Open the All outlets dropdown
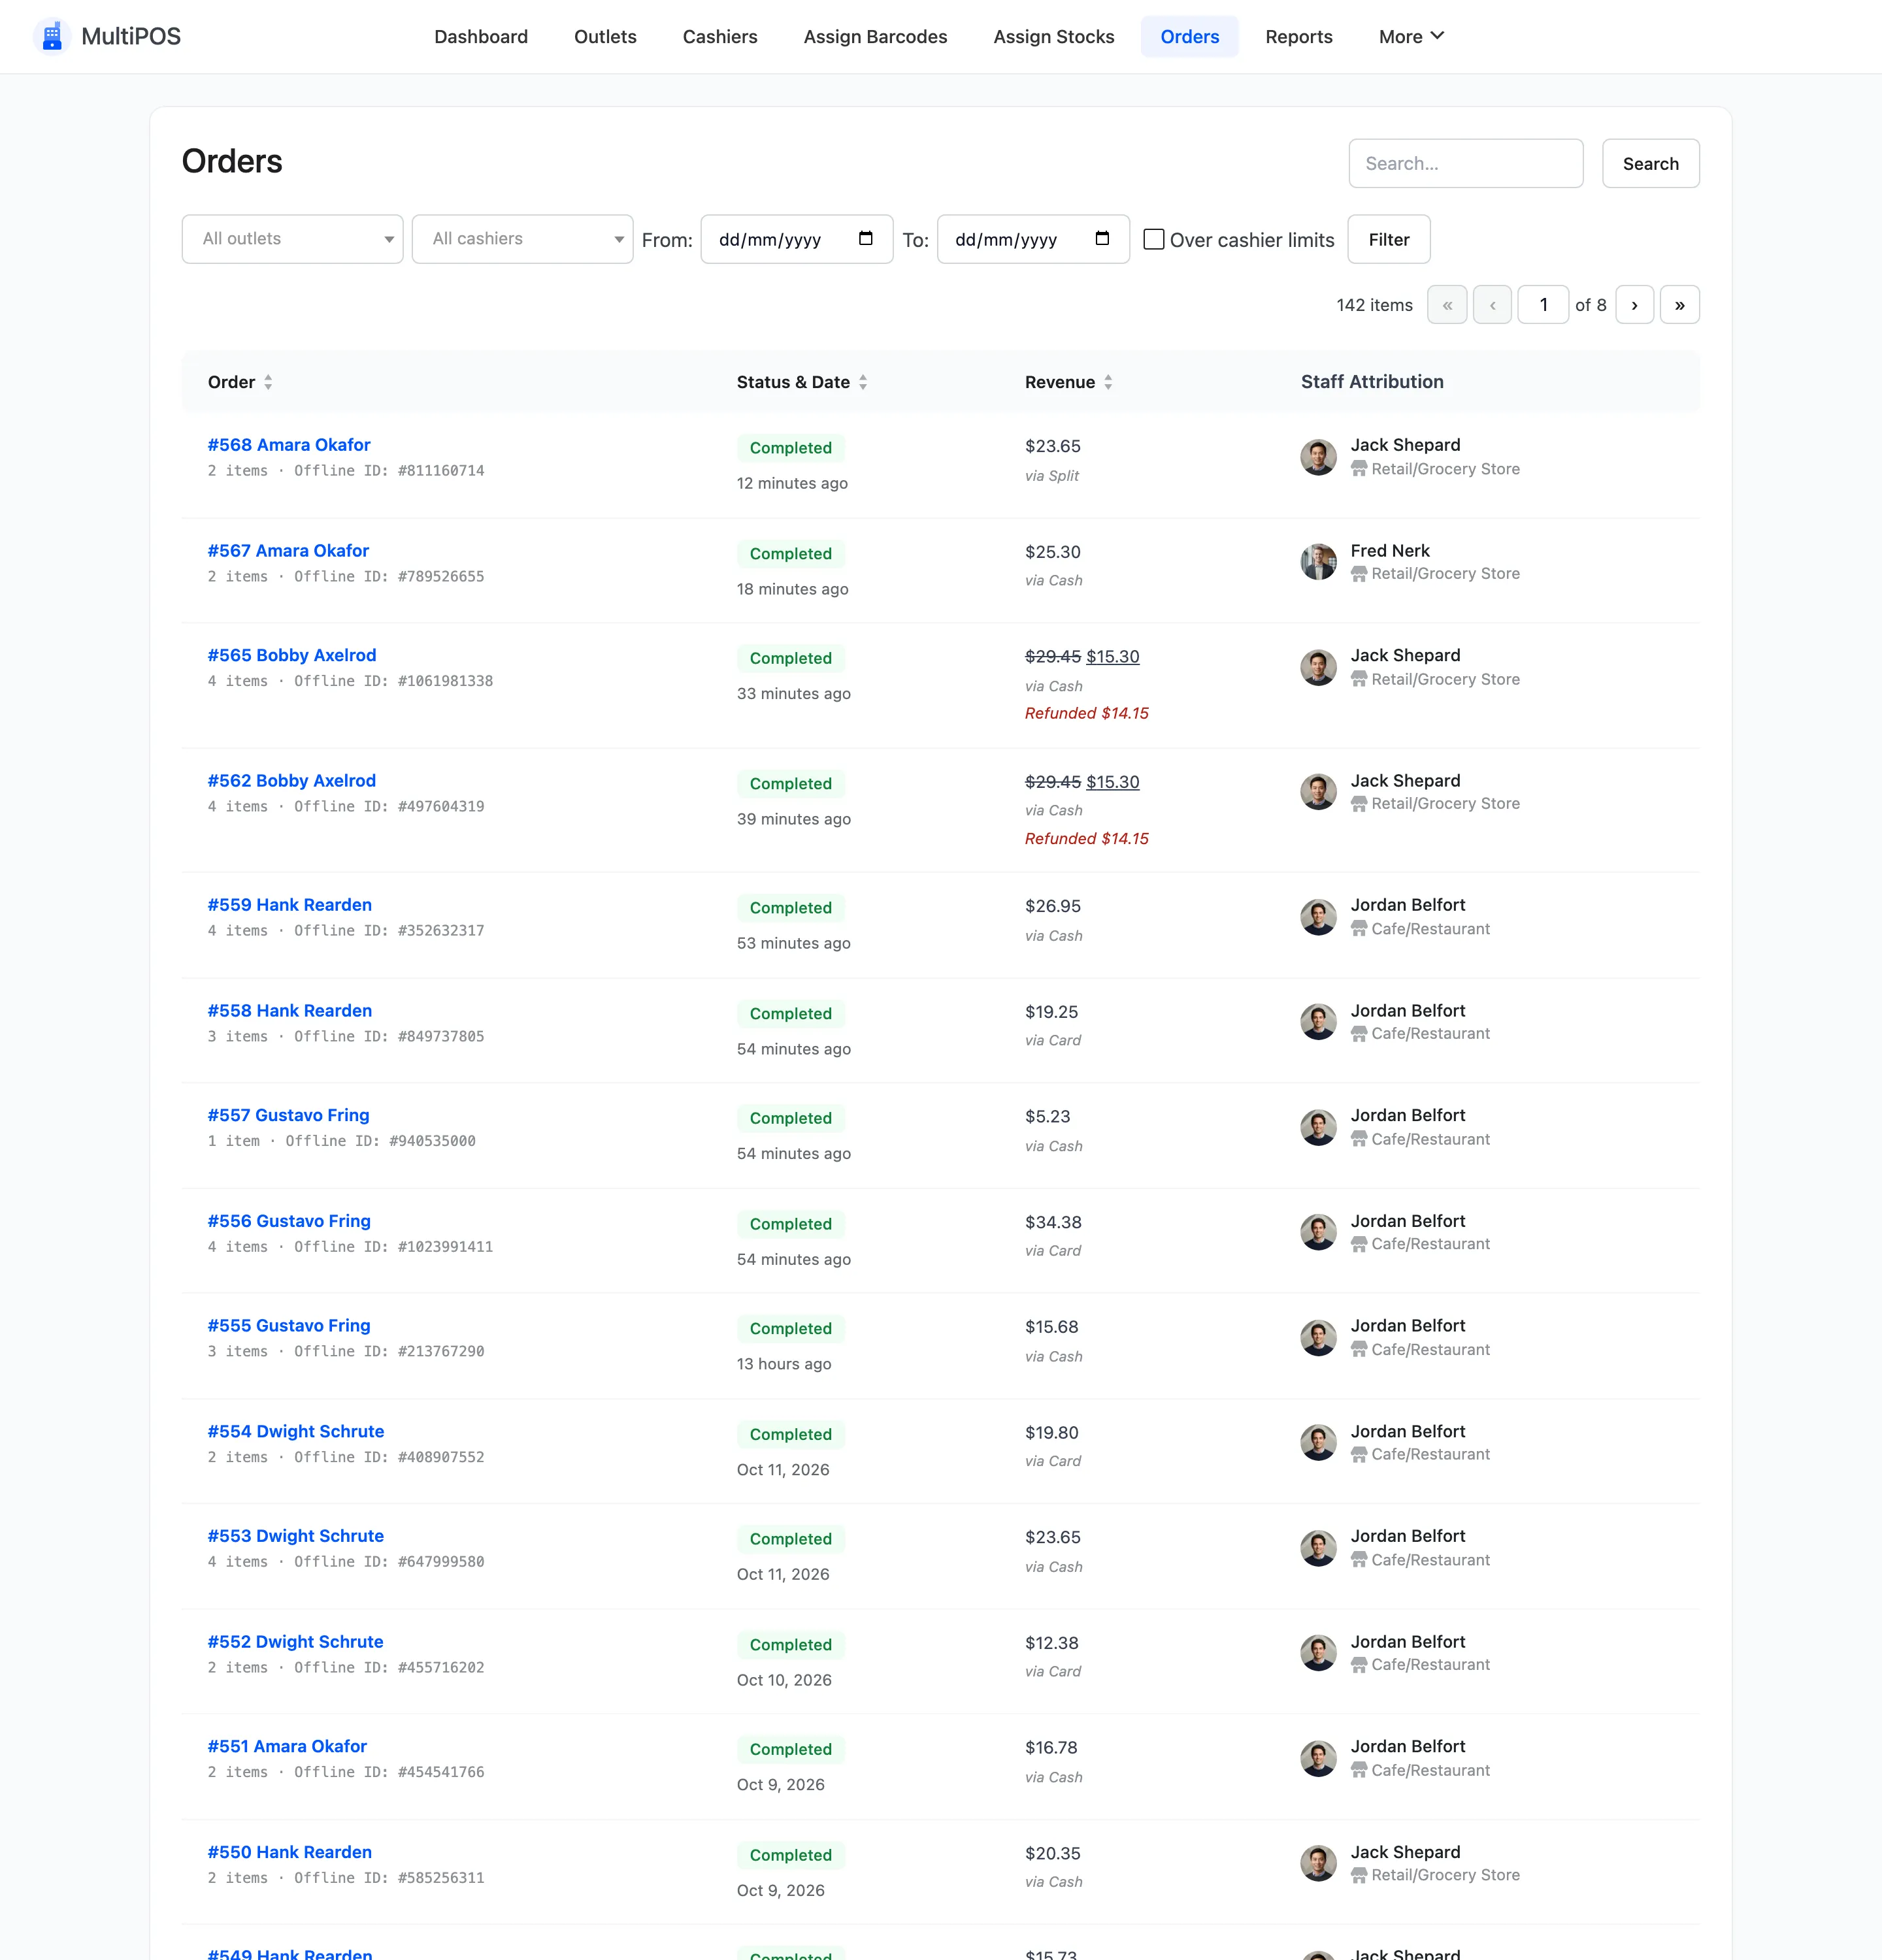The image size is (1882, 1960). click(293, 239)
